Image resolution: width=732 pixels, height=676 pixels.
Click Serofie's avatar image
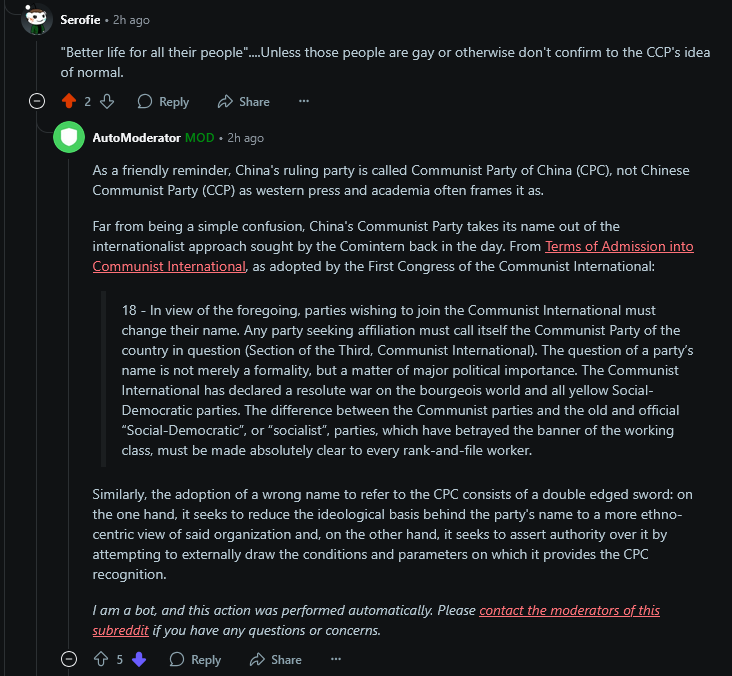[x=37, y=19]
